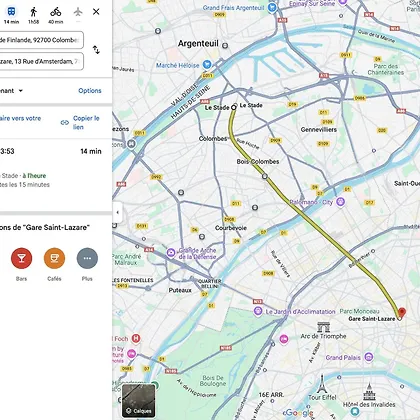
Task: Open the departure time dropdown
Action: click(x=12, y=91)
